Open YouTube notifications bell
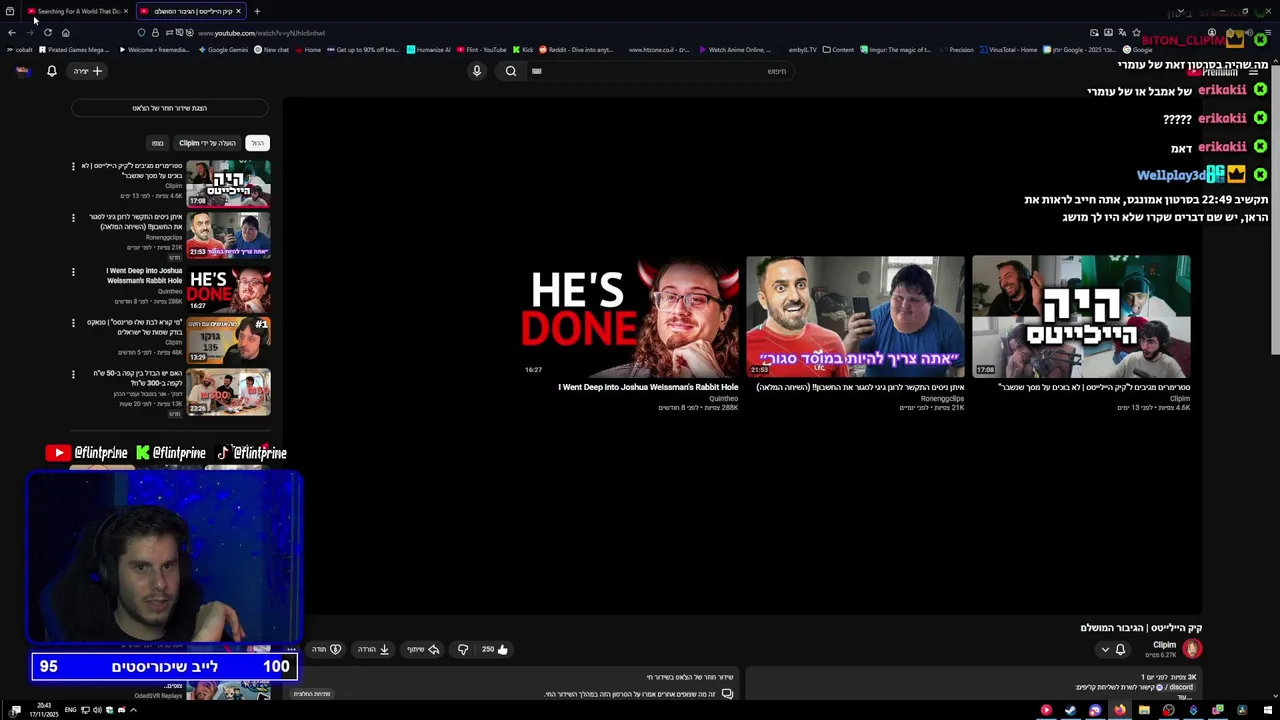1280x720 pixels. tap(52, 71)
